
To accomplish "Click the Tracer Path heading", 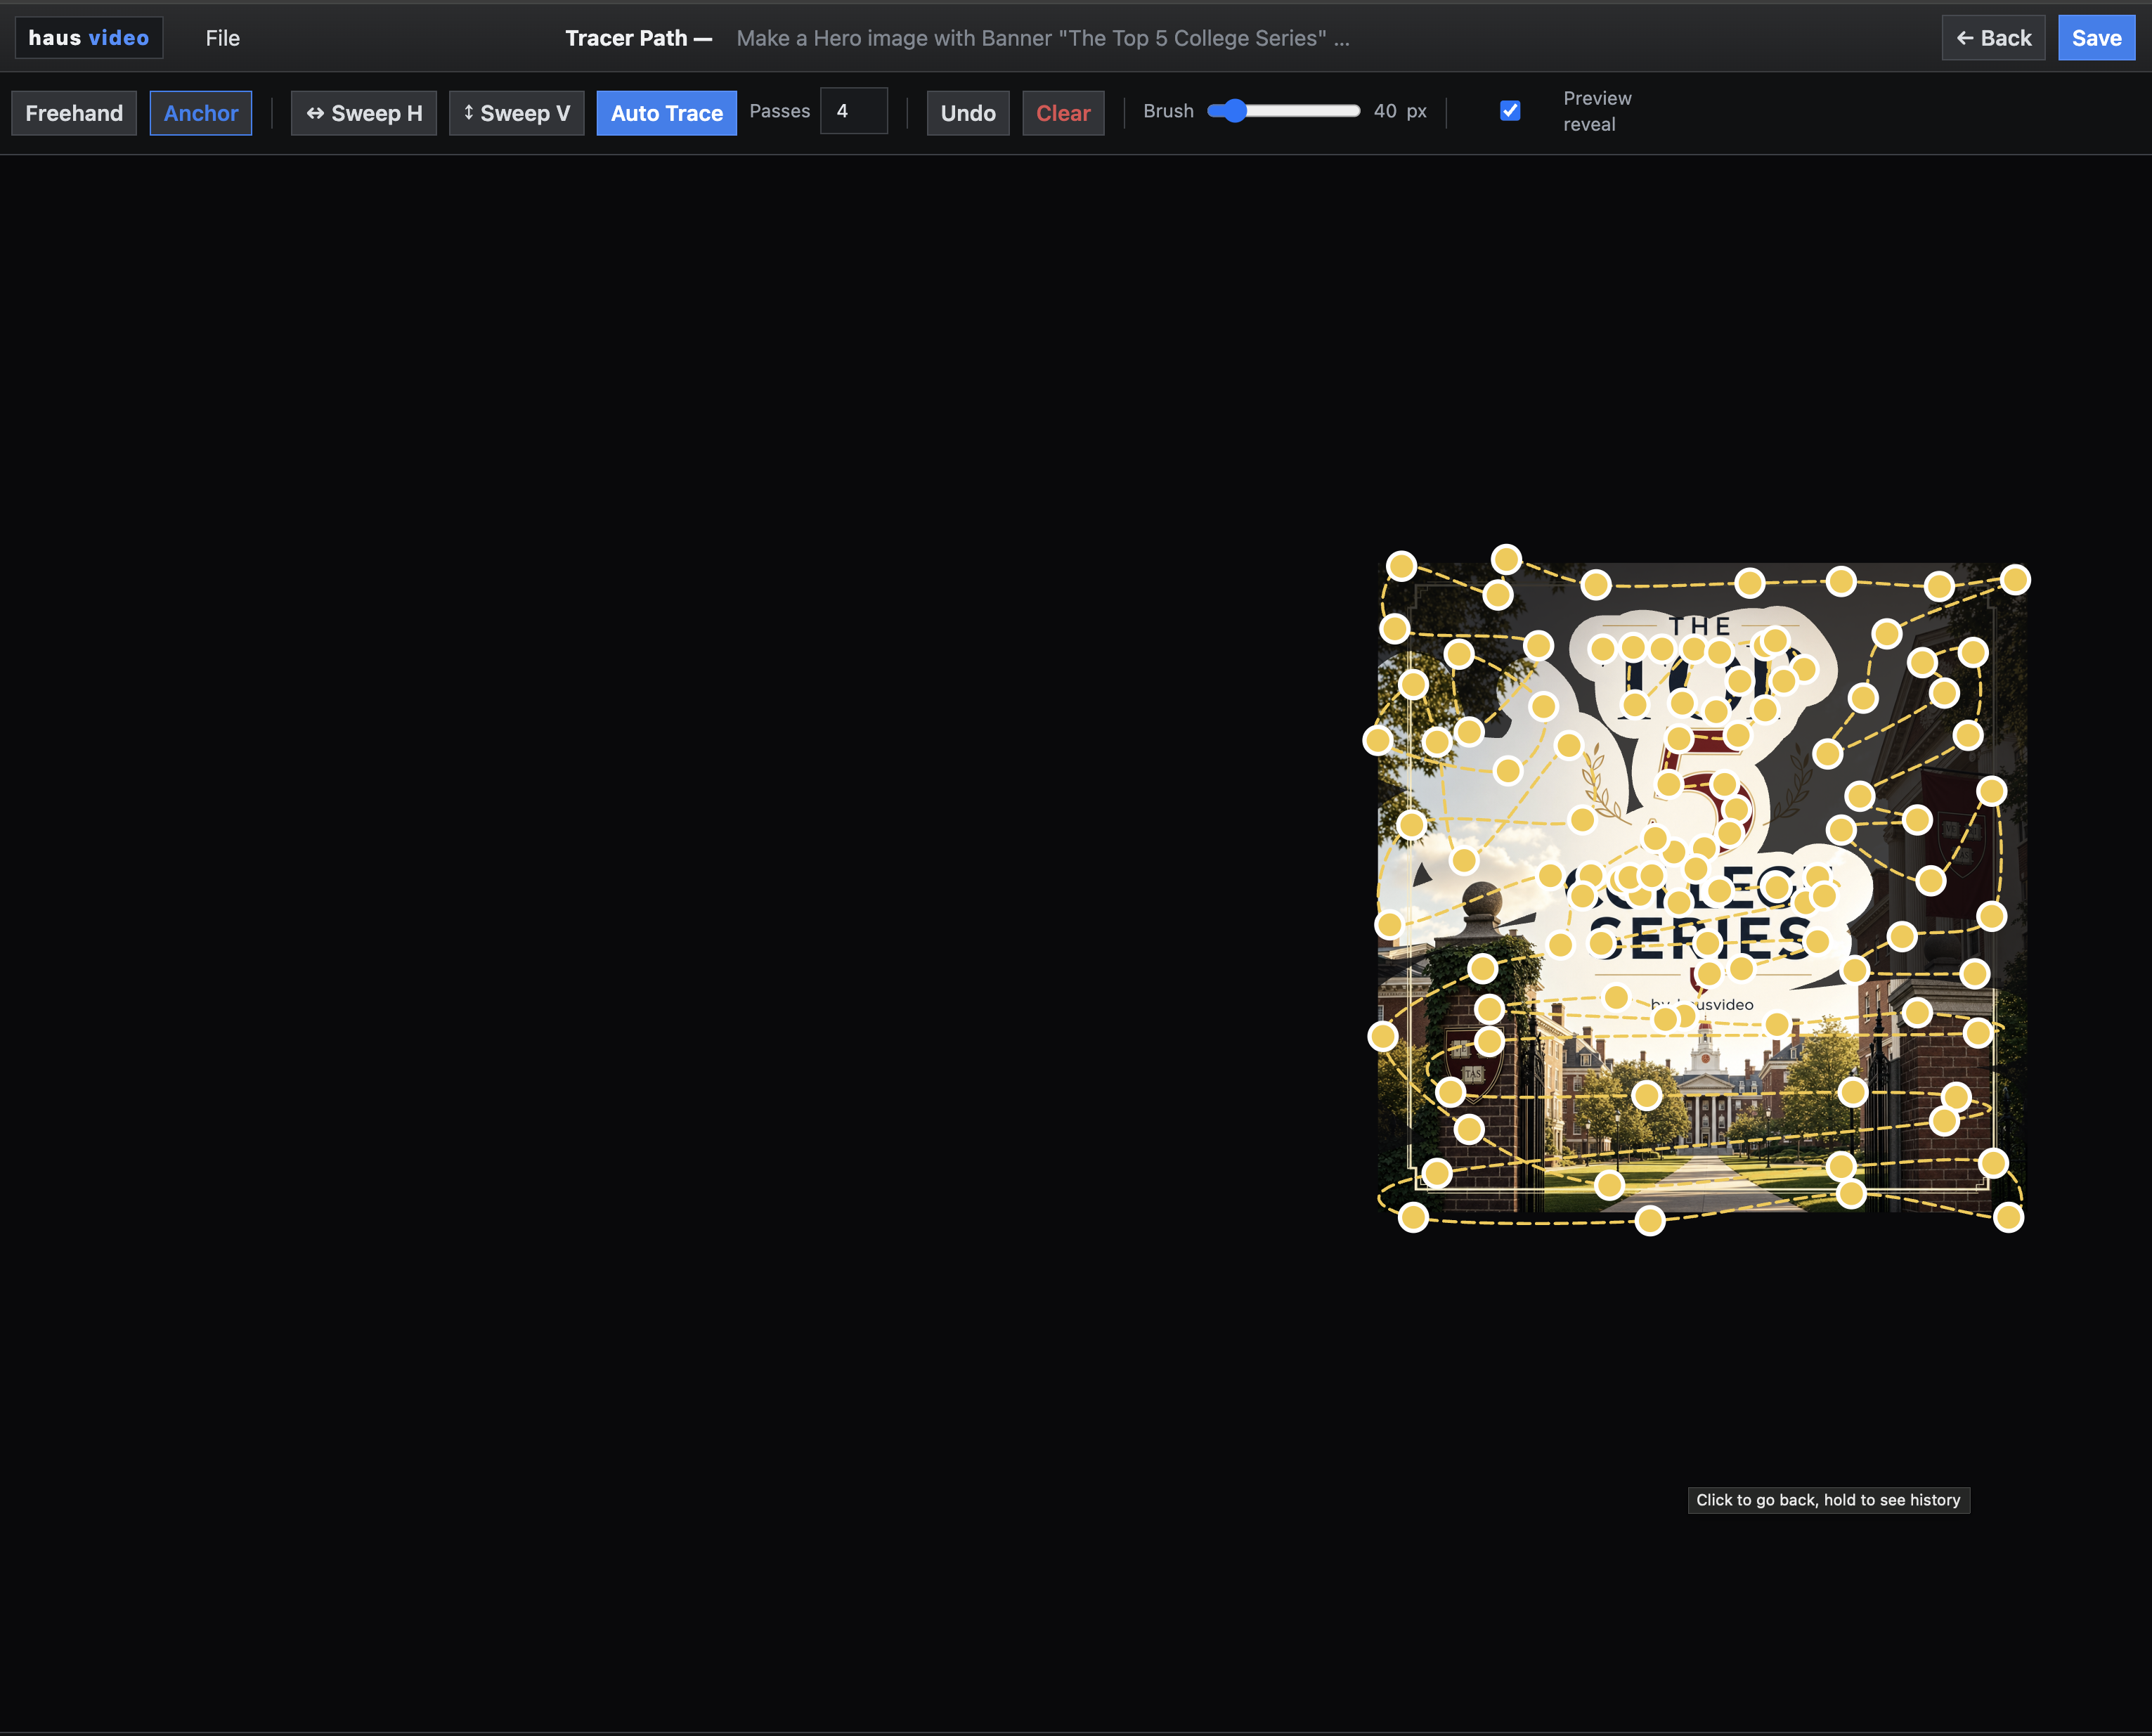I will (x=638, y=38).
